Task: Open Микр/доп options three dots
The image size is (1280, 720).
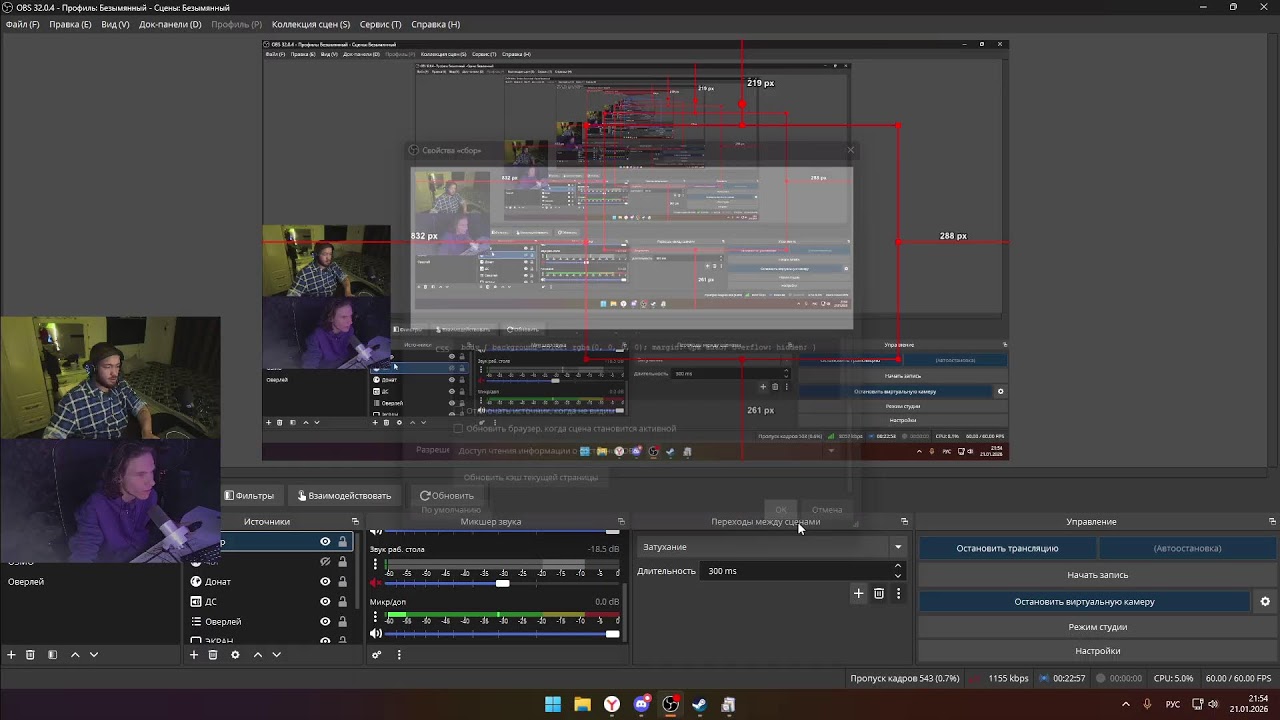Action: [x=375, y=618]
